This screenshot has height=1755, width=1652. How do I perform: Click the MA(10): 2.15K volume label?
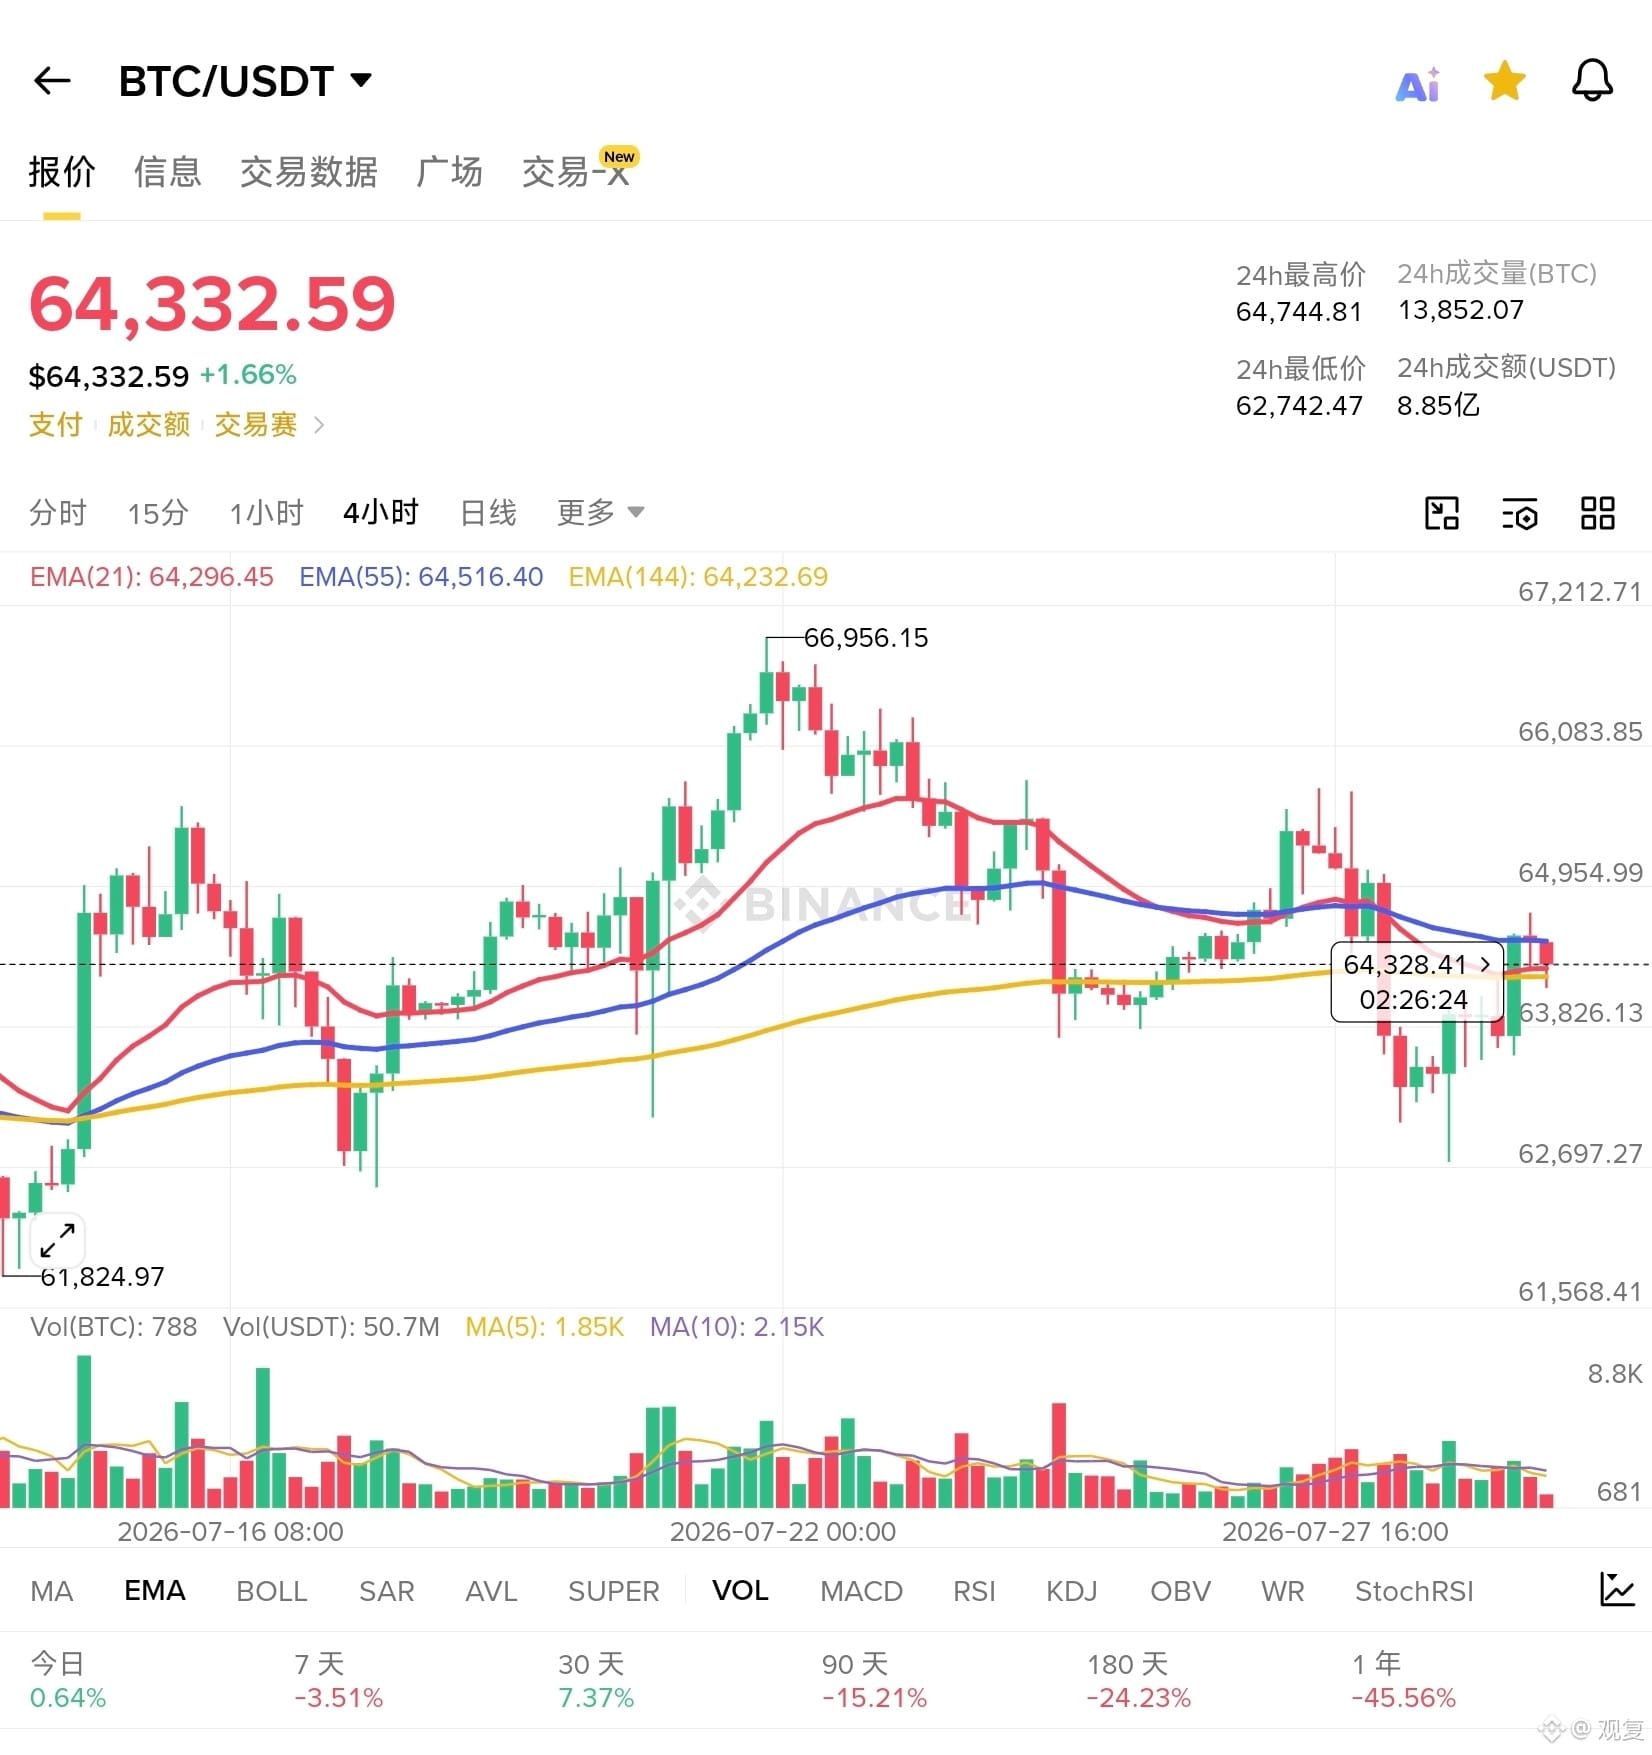click(737, 1327)
